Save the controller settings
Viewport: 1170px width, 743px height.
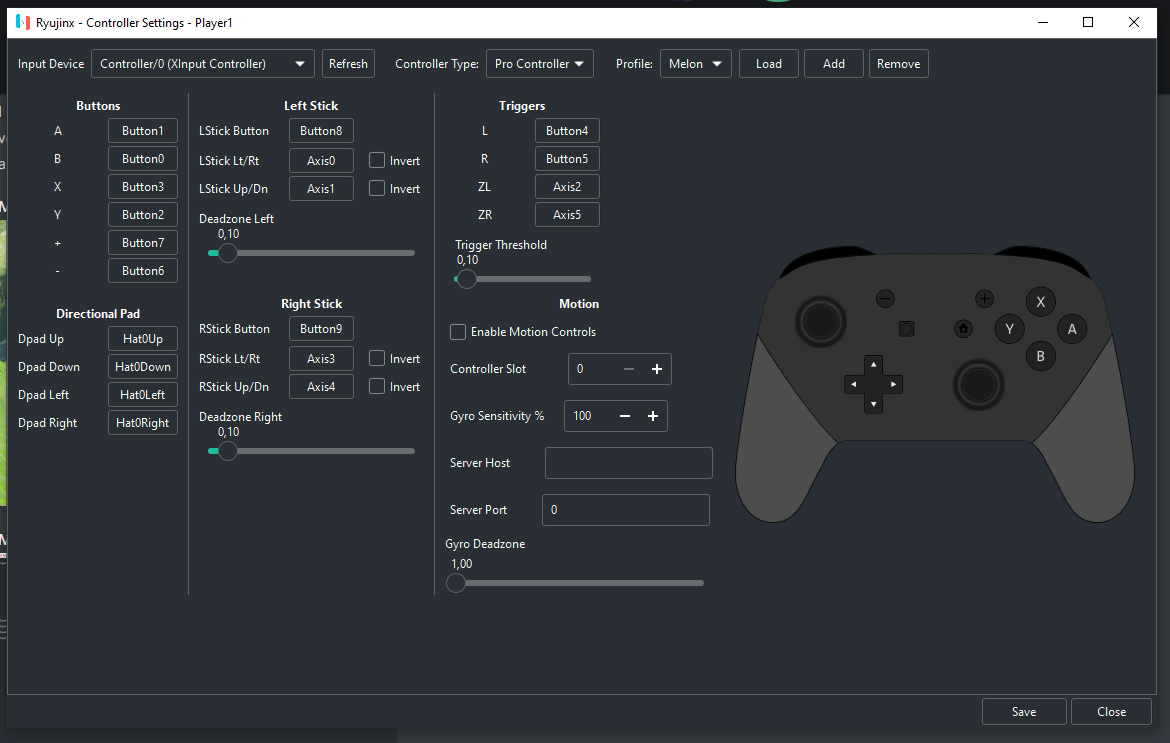(x=1024, y=712)
